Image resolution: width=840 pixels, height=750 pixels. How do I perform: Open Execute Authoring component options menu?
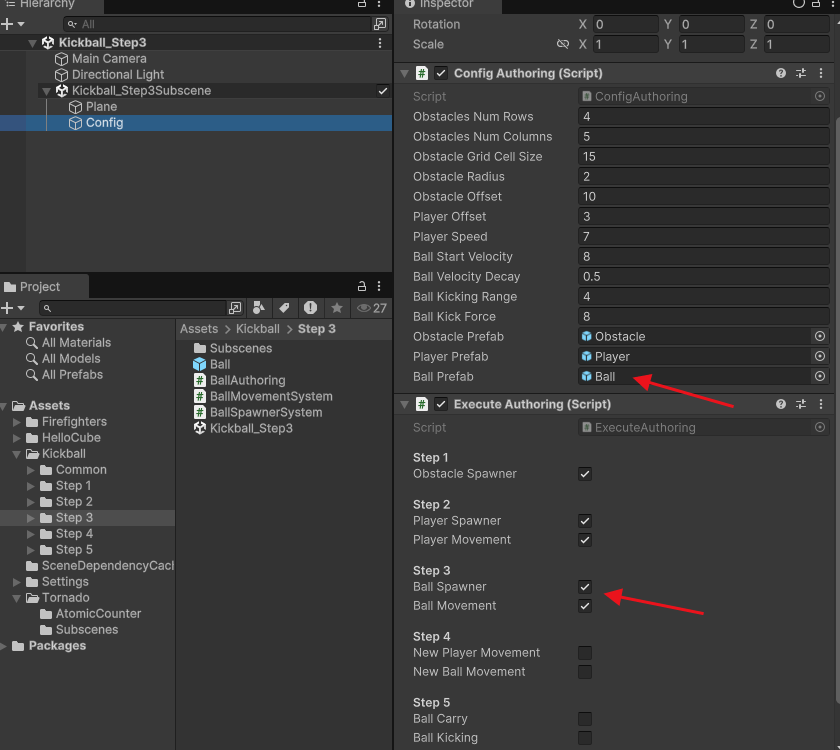click(821, 404)
